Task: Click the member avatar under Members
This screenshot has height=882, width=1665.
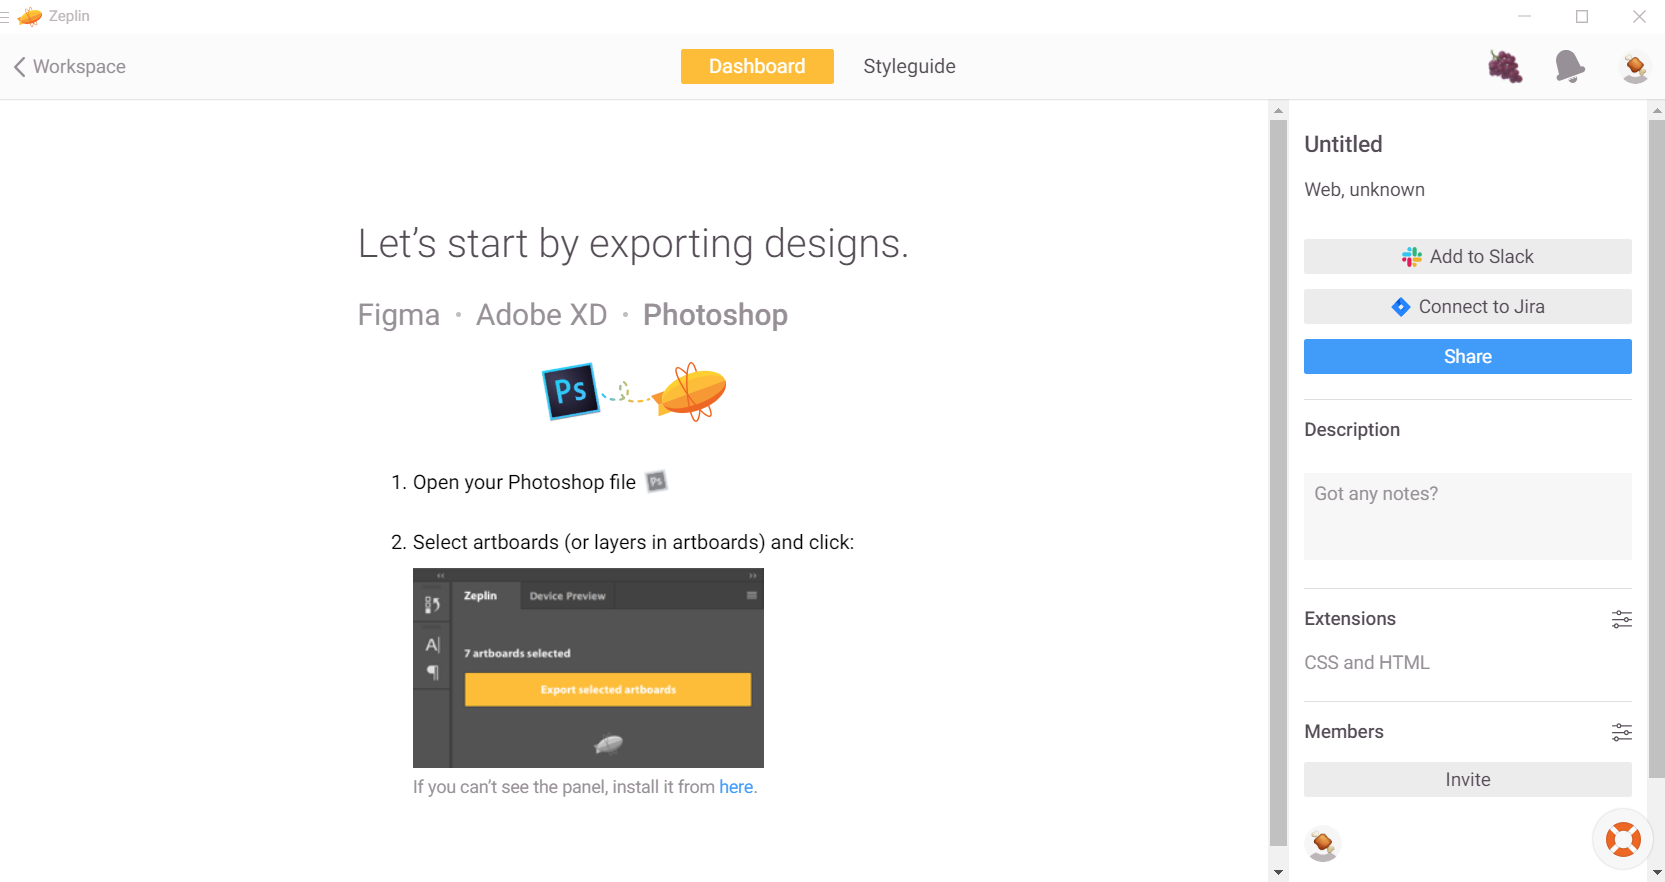Action: point(1323,844)
